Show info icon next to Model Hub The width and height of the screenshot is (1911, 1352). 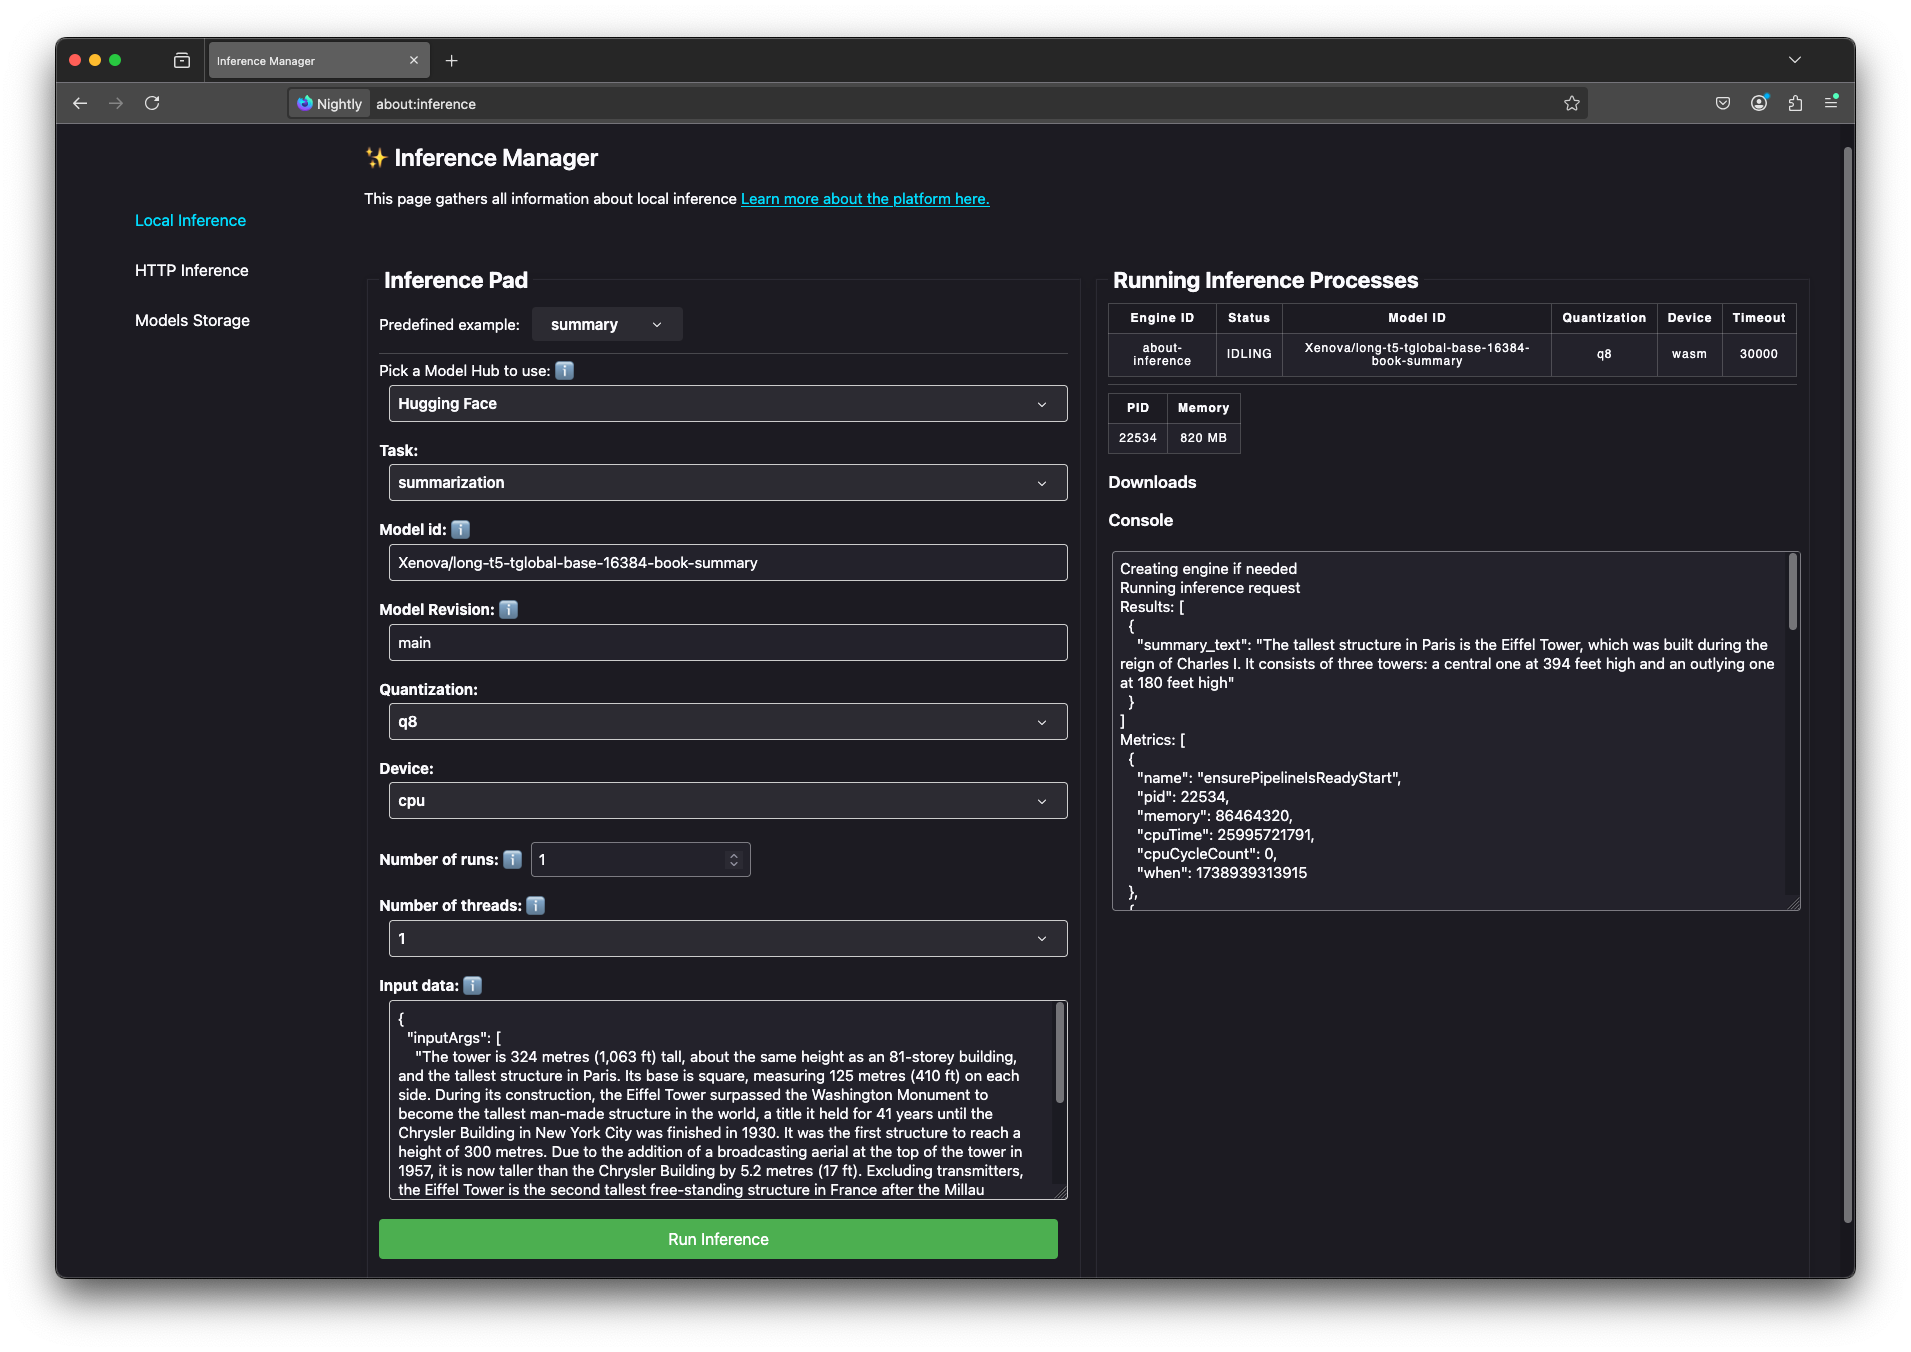coord(564,370)
